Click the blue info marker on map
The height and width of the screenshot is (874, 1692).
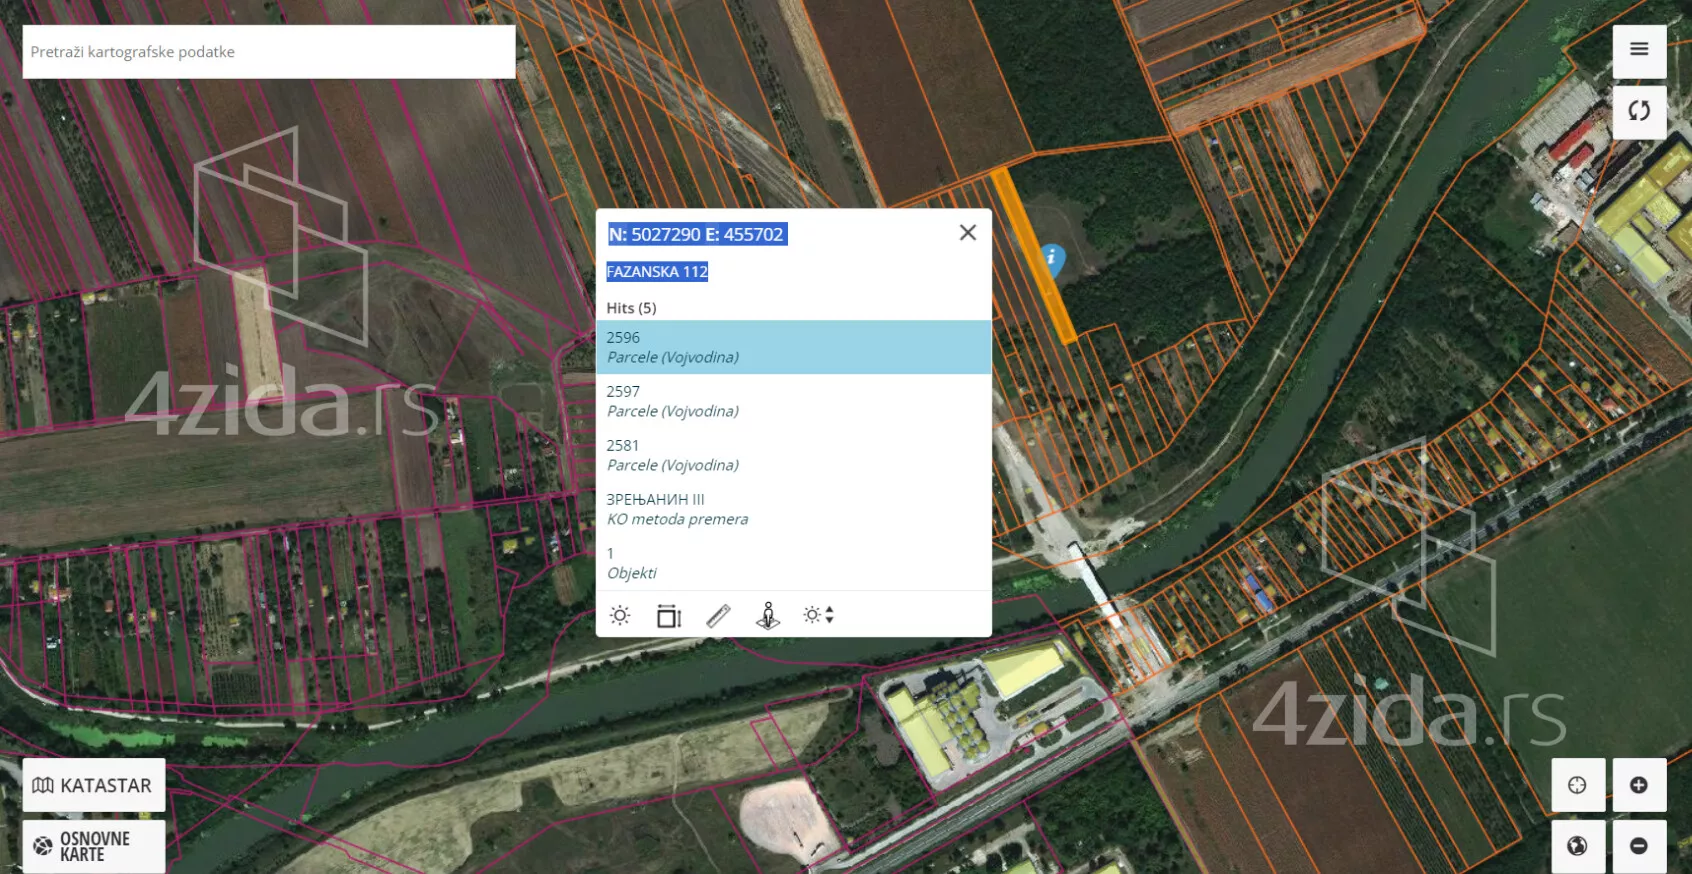(1051, 259)
